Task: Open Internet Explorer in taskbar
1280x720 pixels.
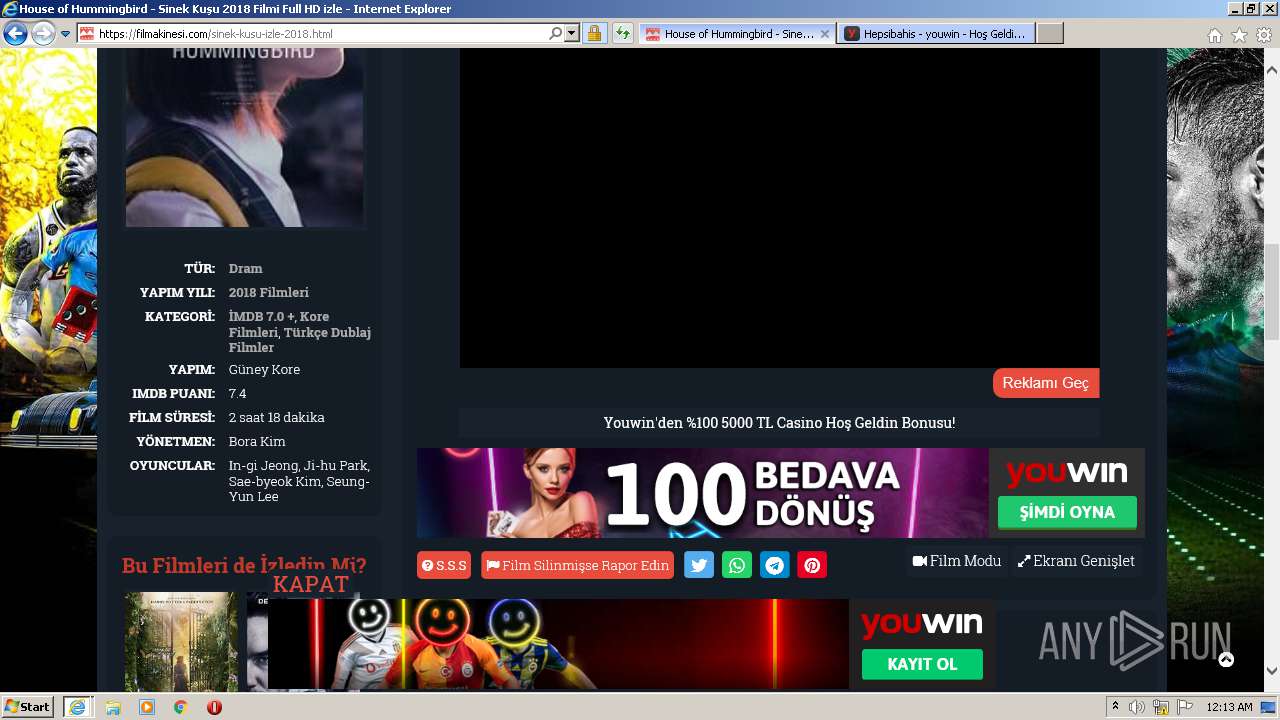Action: tap(78, 706)
